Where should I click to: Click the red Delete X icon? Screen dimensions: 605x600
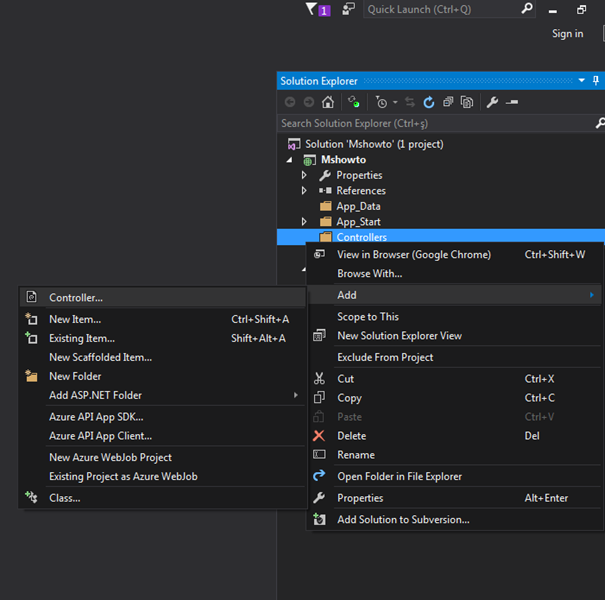tap(319, 436)
